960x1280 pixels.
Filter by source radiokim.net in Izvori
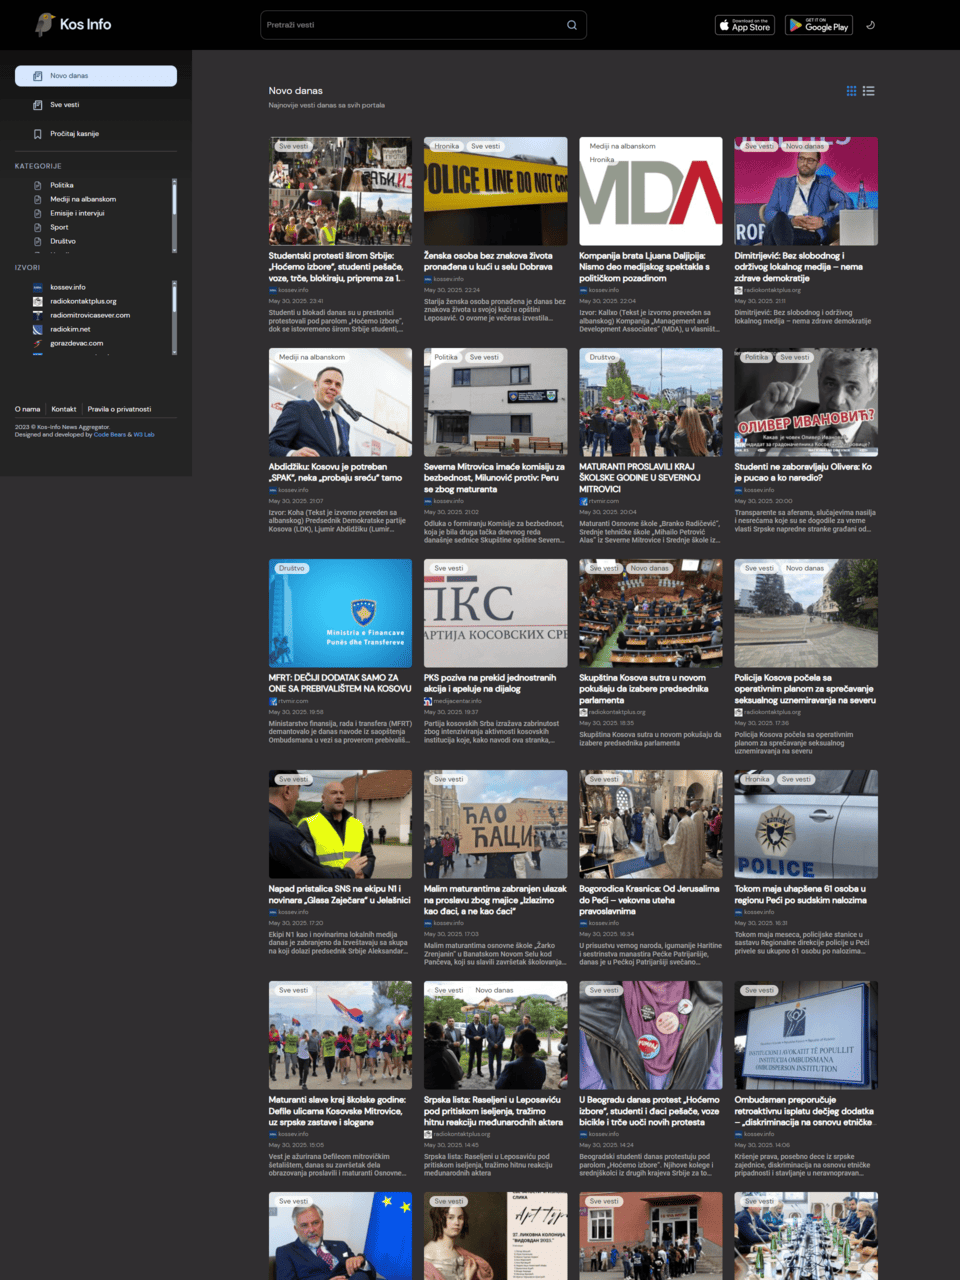(70, 329)
